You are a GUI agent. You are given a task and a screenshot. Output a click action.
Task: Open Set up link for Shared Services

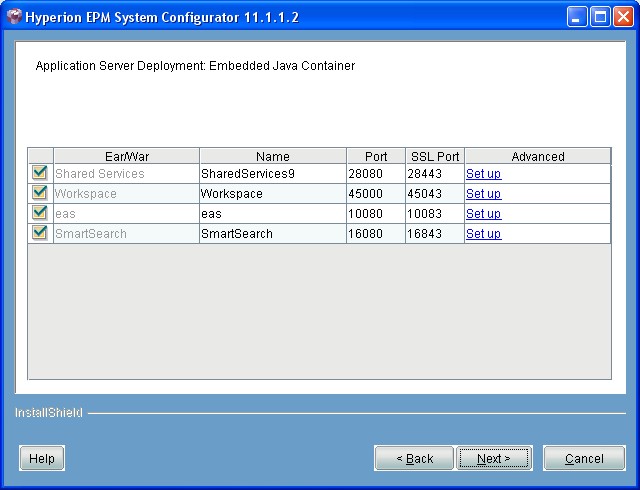483,174
